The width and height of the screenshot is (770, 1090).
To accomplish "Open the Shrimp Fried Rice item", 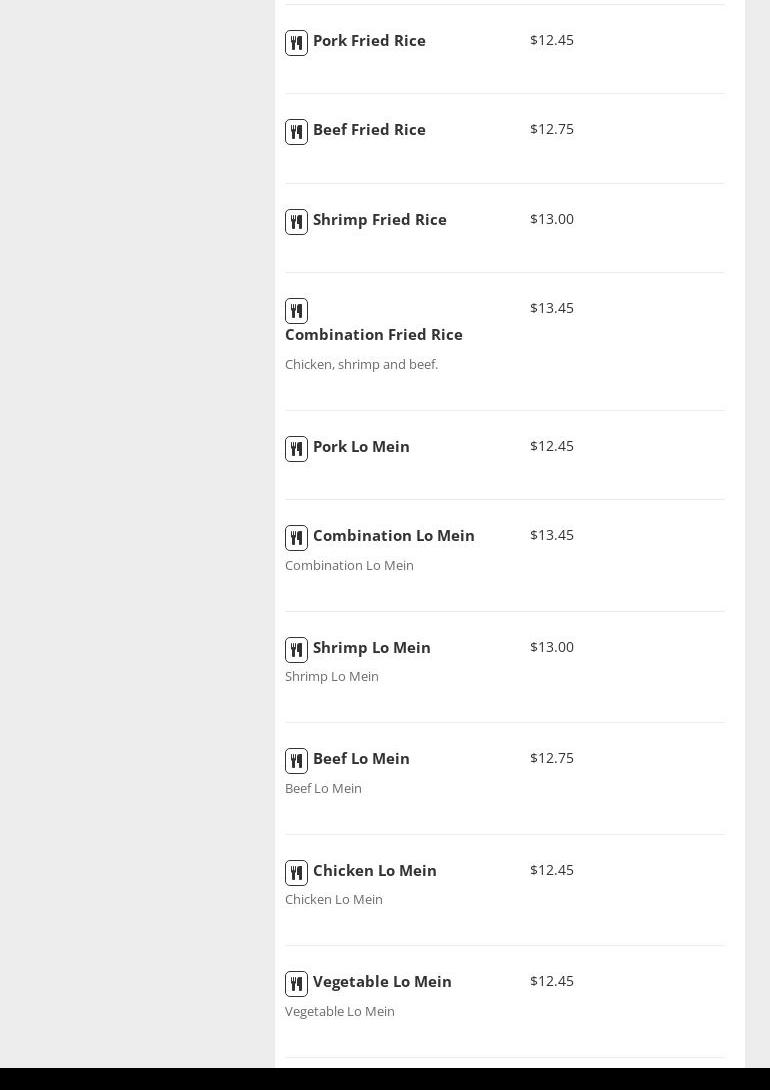I will pyautogui.click(x=379, y=220).
